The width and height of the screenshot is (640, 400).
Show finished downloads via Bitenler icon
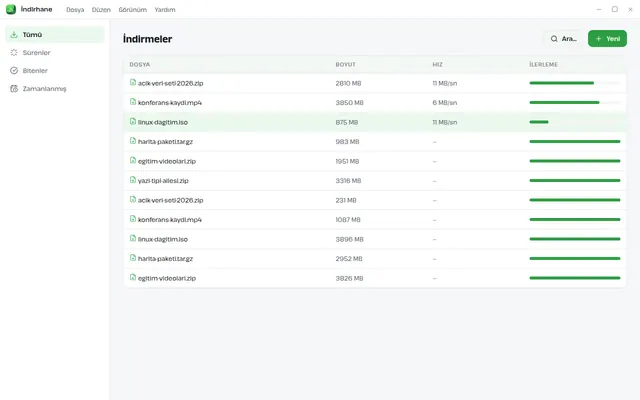(x=14, y=71)
